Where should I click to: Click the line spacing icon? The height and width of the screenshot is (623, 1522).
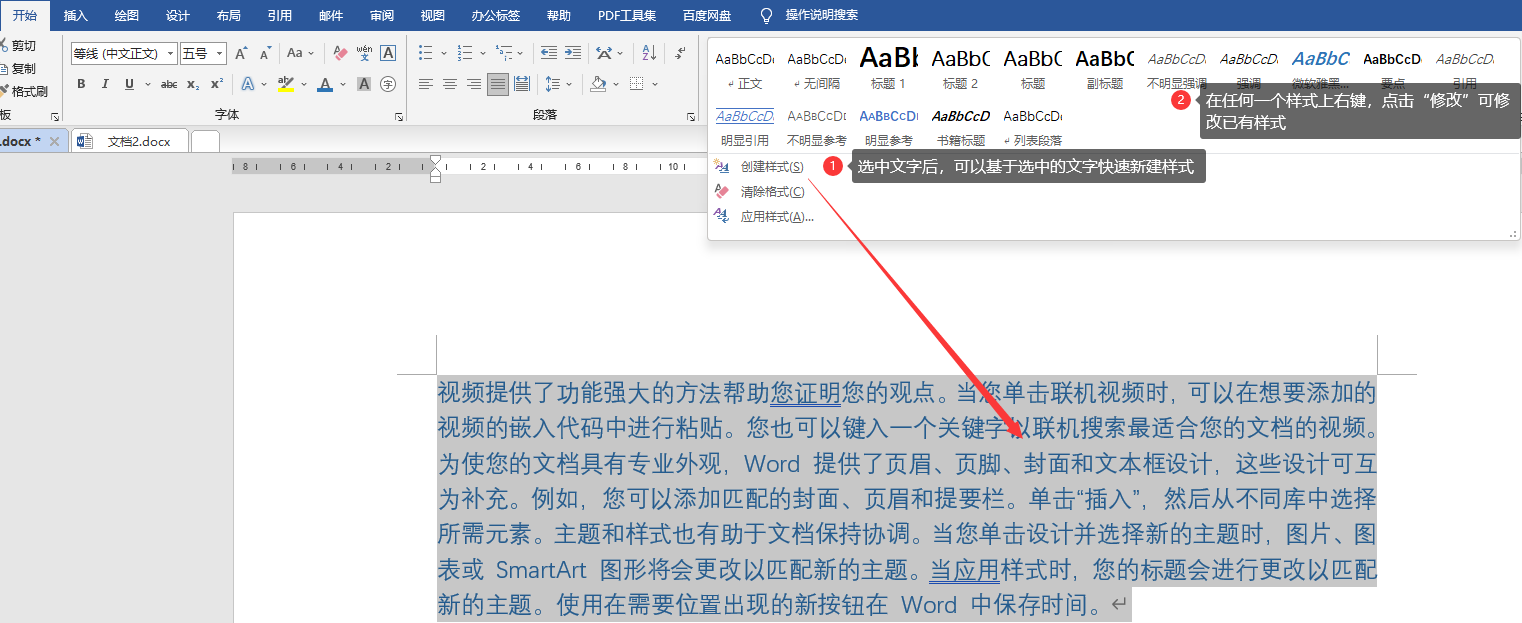553,84
